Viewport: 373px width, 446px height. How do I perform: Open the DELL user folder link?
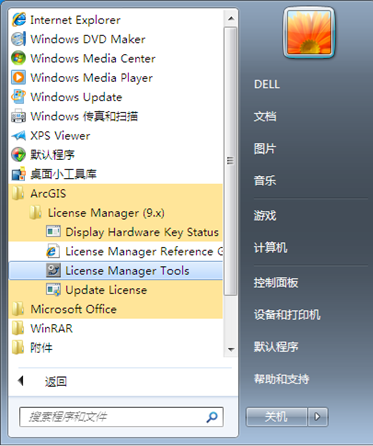click(x=267, y=84)
